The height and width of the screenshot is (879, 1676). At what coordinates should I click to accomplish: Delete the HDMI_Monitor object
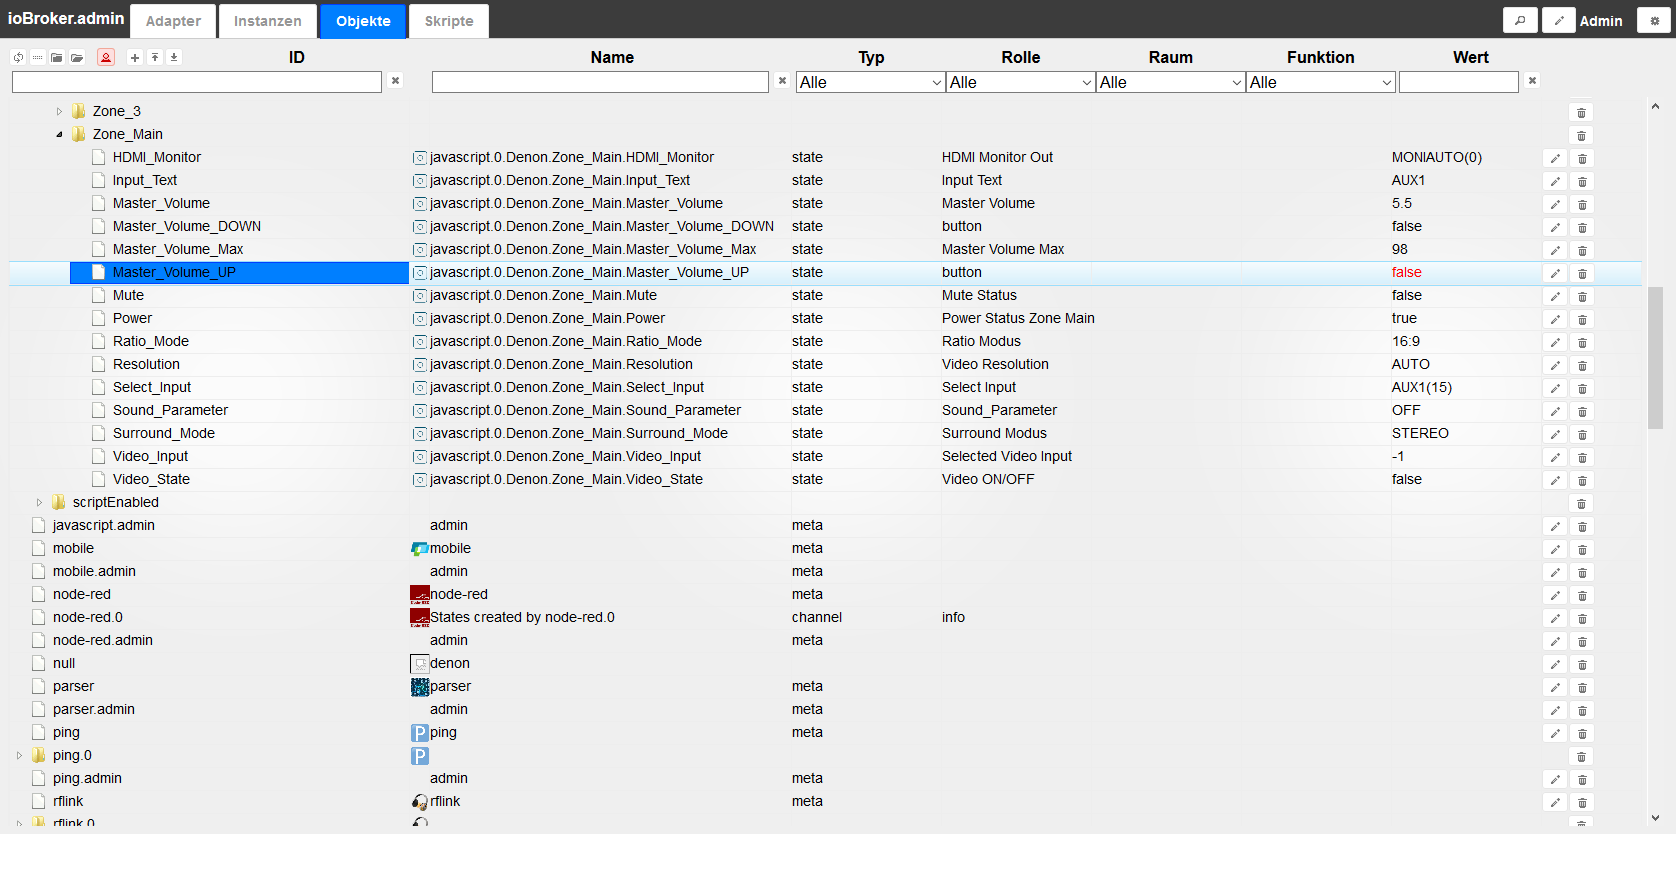[1582, 158]
